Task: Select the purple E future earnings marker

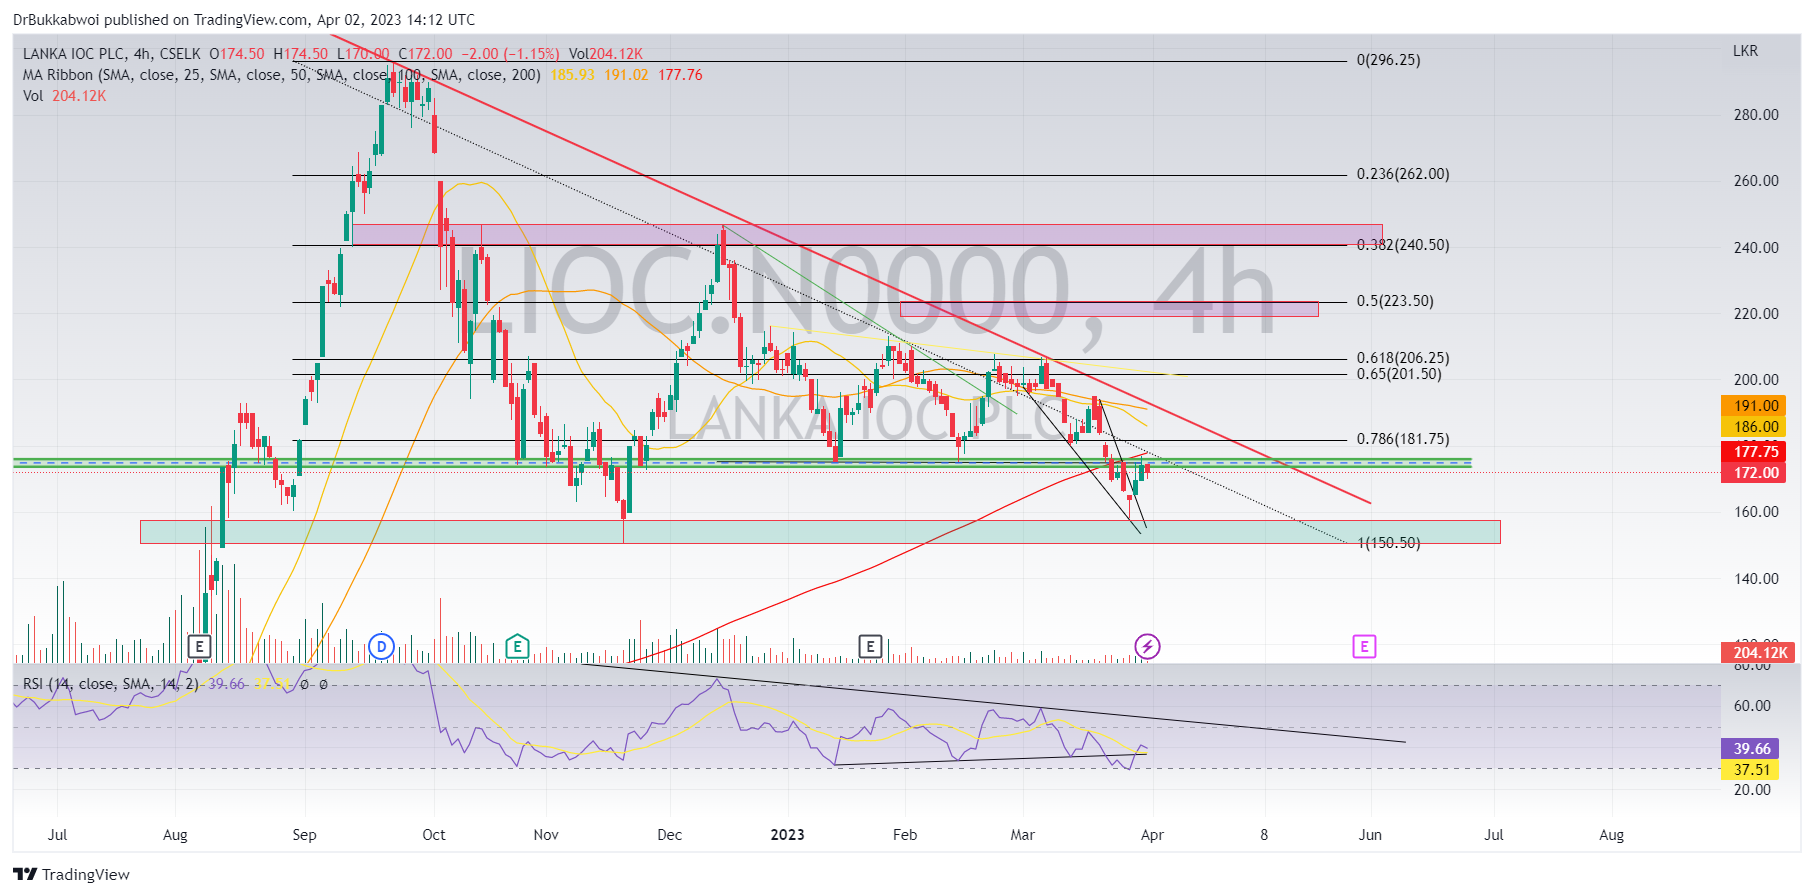Action: click(1364, 647)
